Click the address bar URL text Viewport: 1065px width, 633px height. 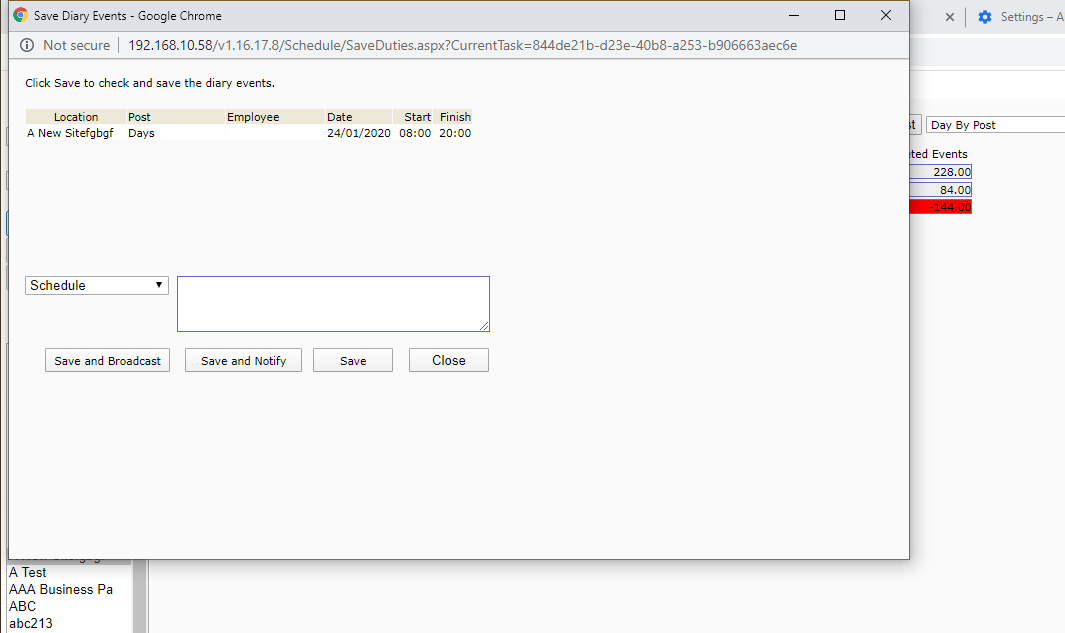[x=462, y=45]
